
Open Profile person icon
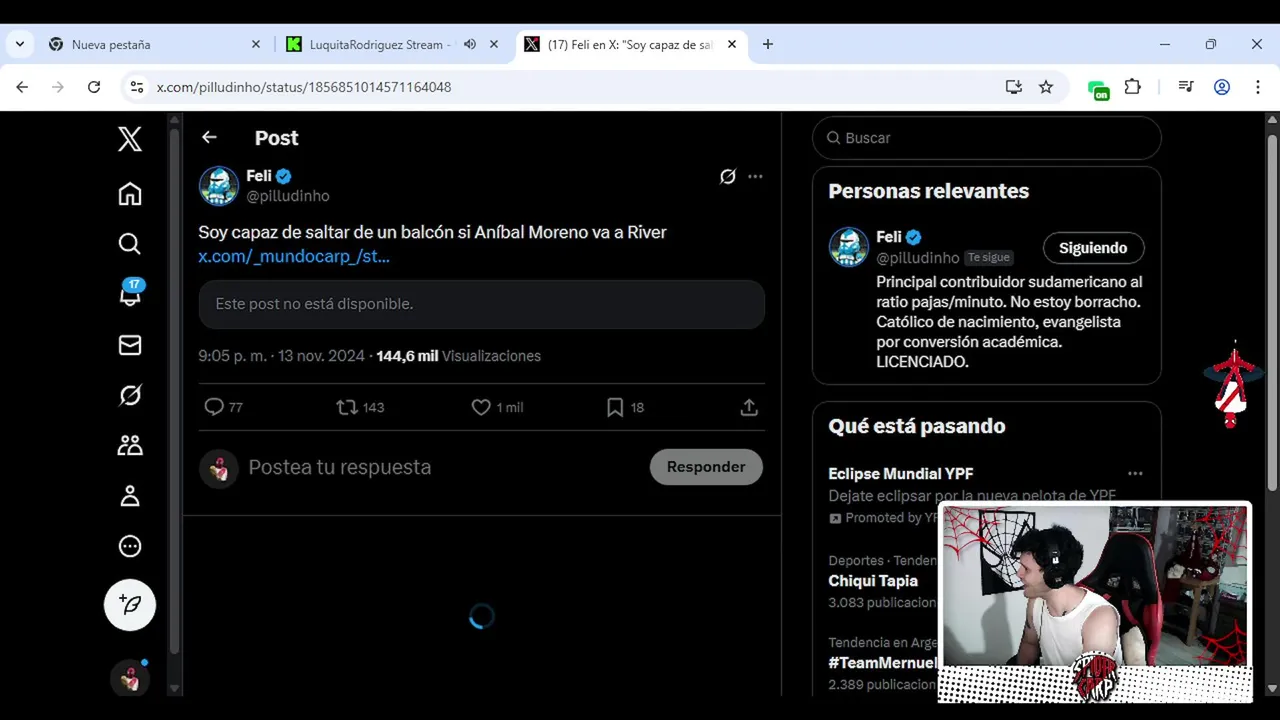point(130,496)
